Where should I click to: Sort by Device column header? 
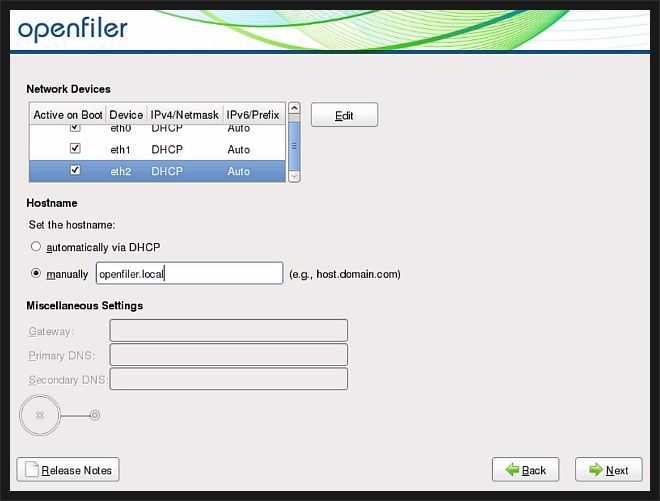(126, 115)
